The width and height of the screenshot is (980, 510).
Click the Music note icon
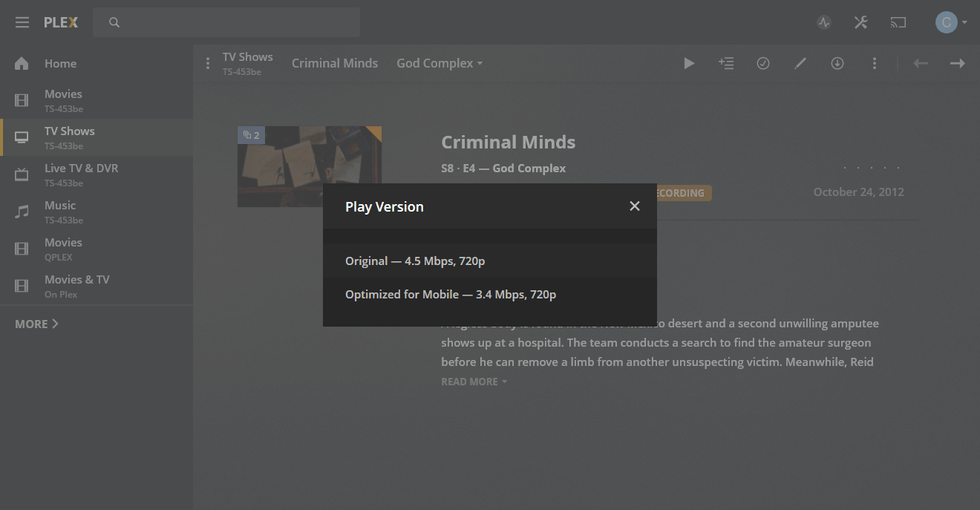pyautogui.click(x=22, y=212)
